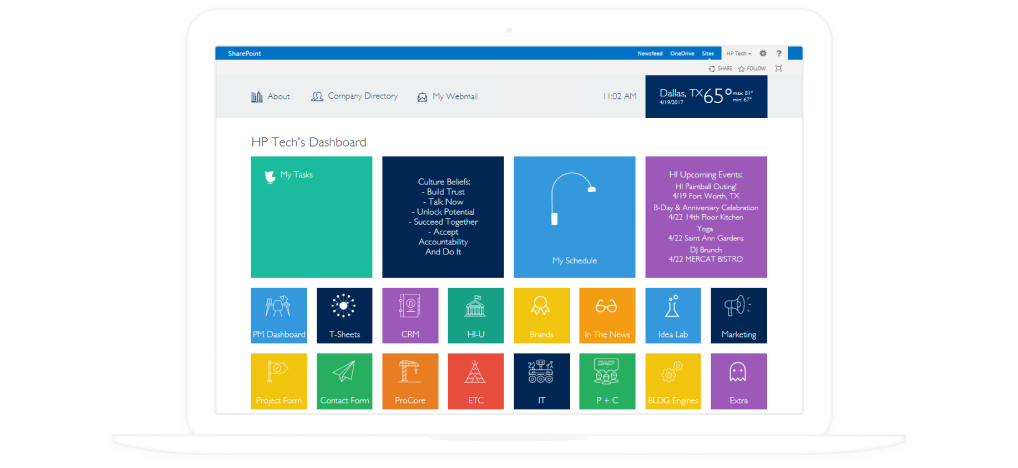Open the T-Sheets tile
The width and height of the screenshot is (1018, 468).
click(x=344, y=315)
